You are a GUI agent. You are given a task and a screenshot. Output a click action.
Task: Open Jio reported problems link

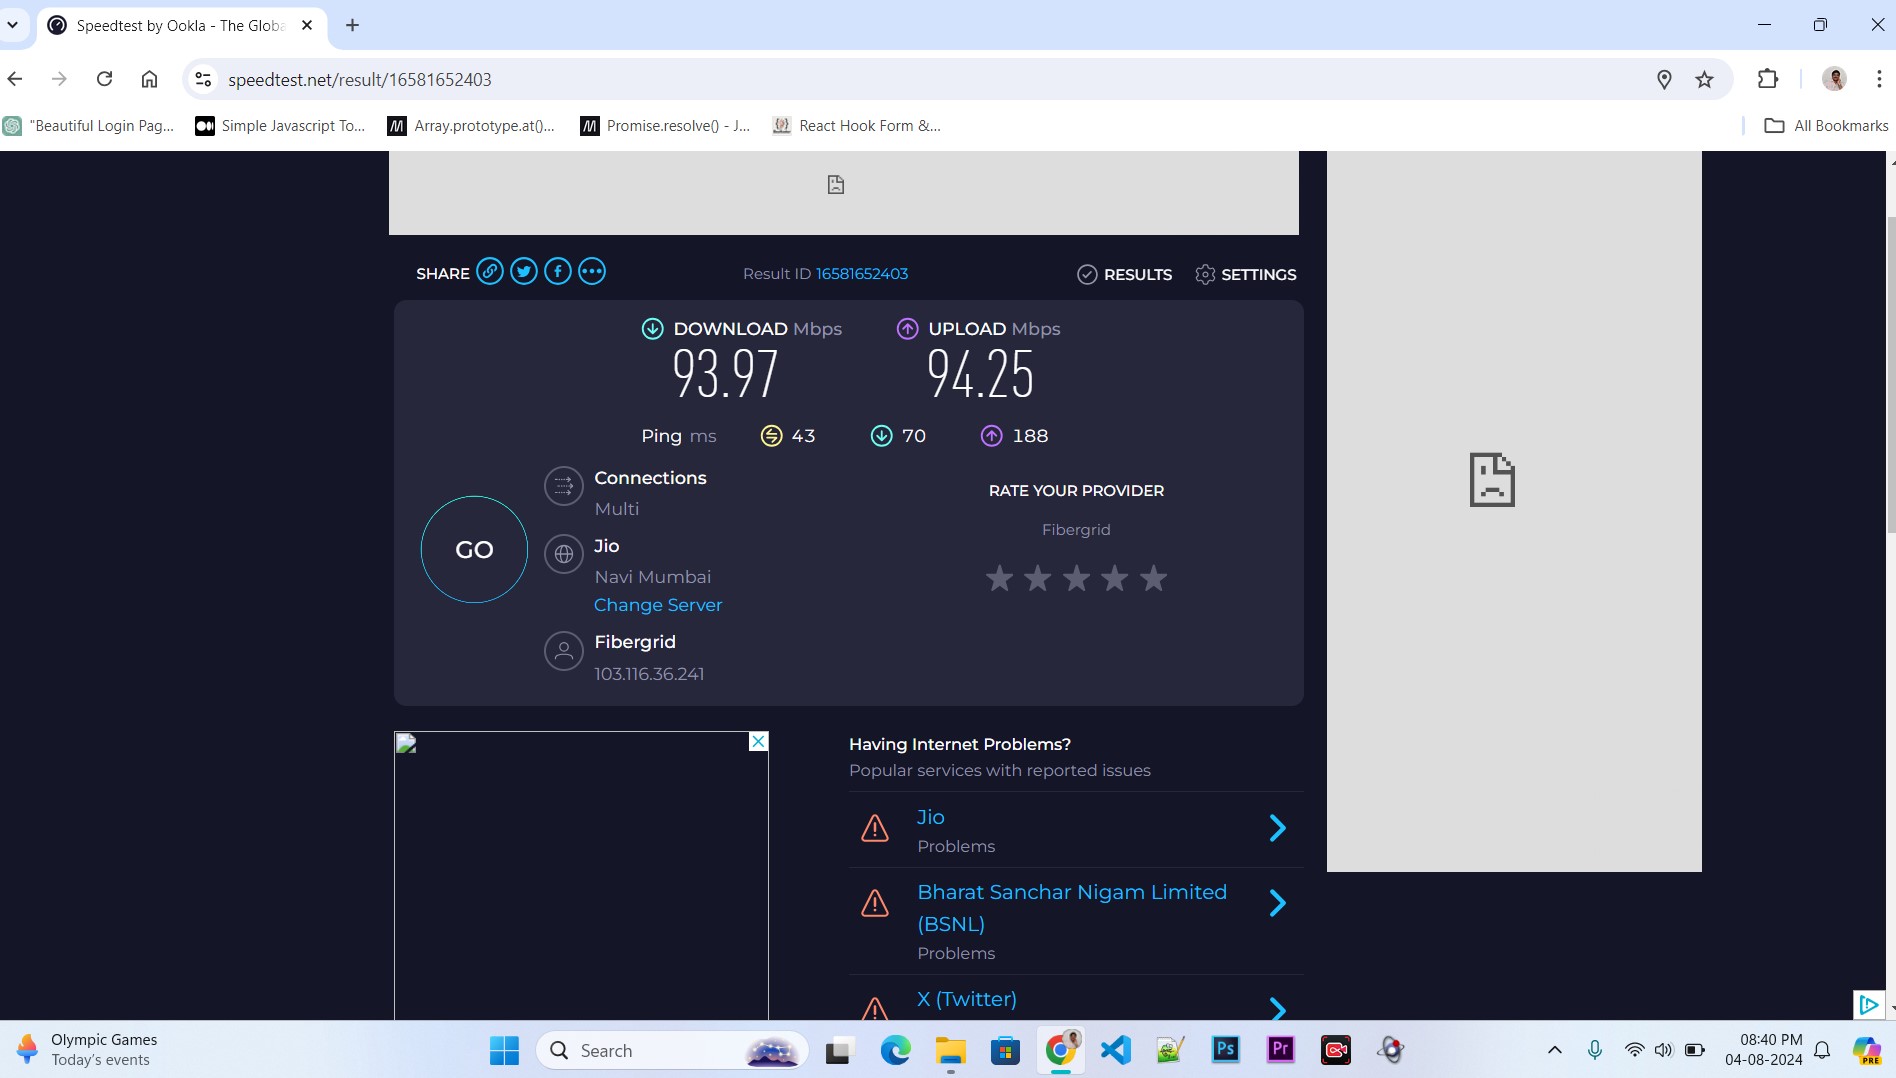click(931, 817)
